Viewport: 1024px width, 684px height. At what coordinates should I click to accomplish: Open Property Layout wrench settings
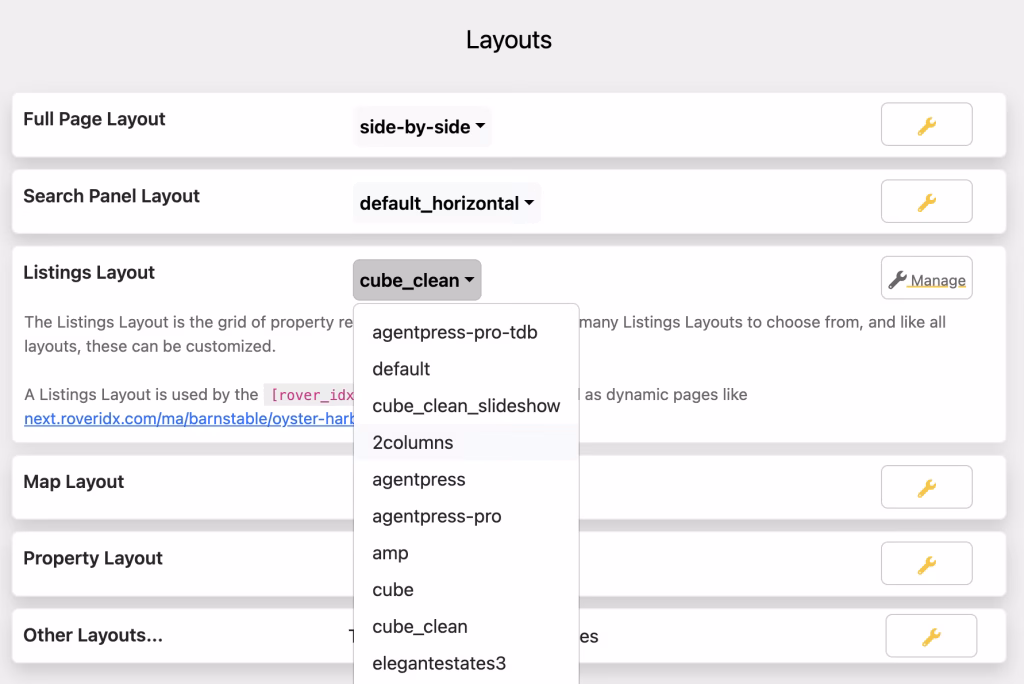[x=926, y=564]
